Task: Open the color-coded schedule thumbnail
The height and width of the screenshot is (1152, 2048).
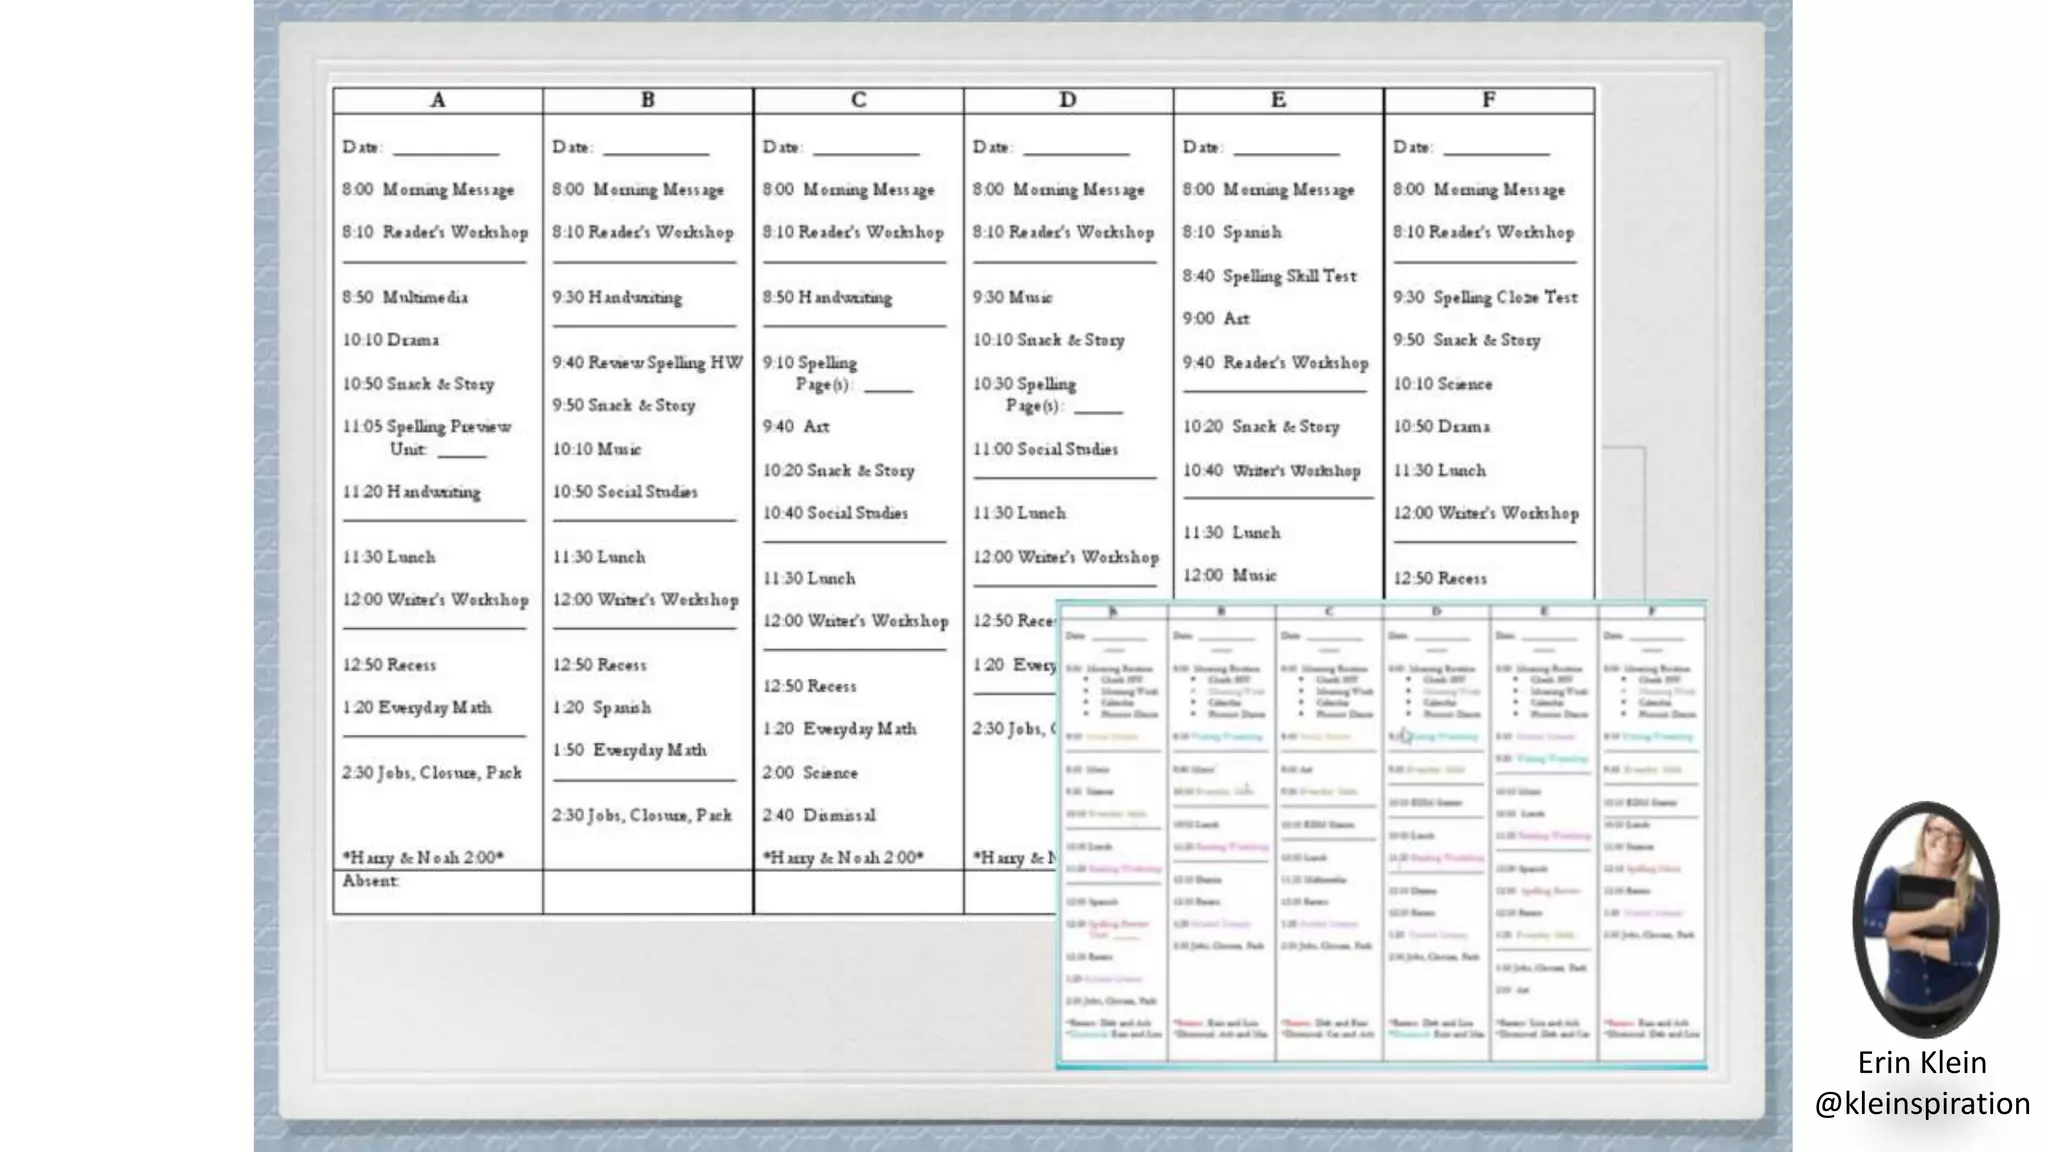Action: (x=1381, y=835)
